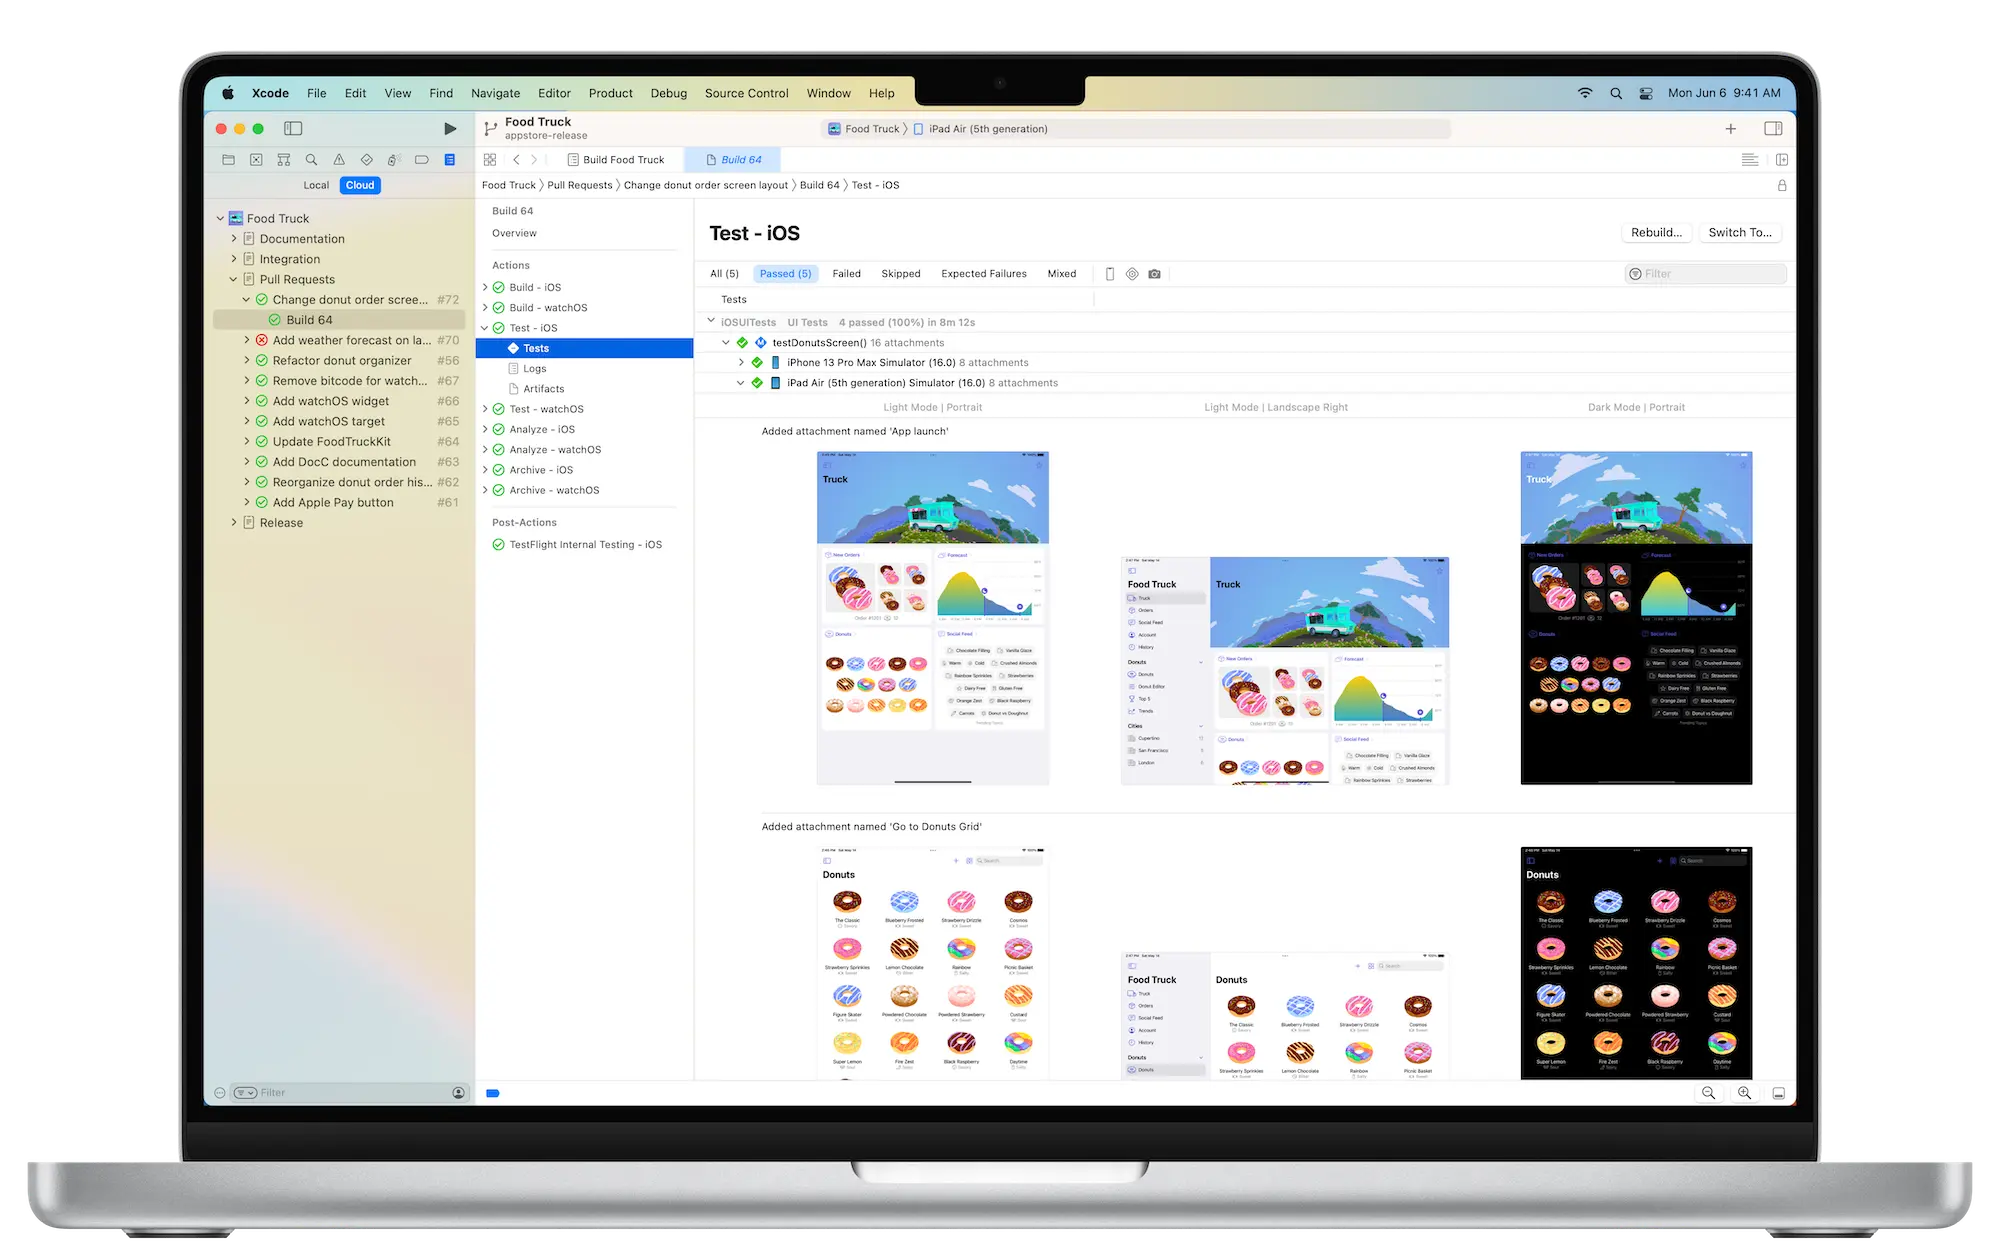Viewport: 2000px width, 1250px height.
Task: Expand iPhone 13 Pro Max Simulator row
Action: pyautogui.click(x=741, y=363)
